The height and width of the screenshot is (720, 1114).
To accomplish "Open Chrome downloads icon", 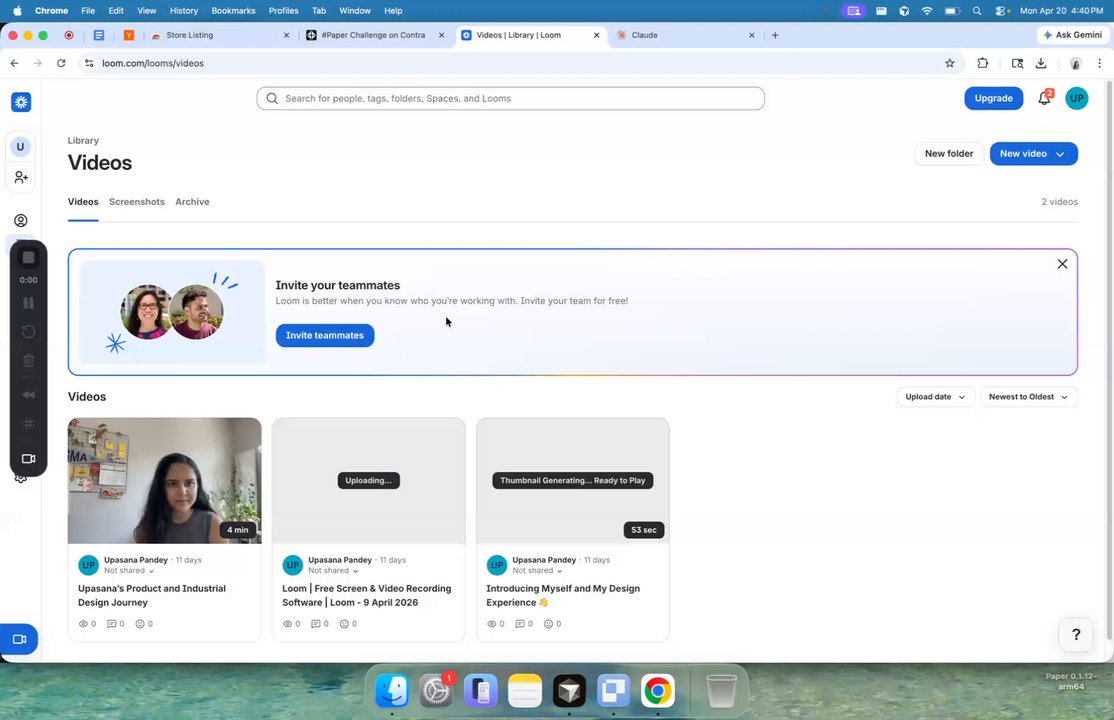I will (x=1041, y=63).
